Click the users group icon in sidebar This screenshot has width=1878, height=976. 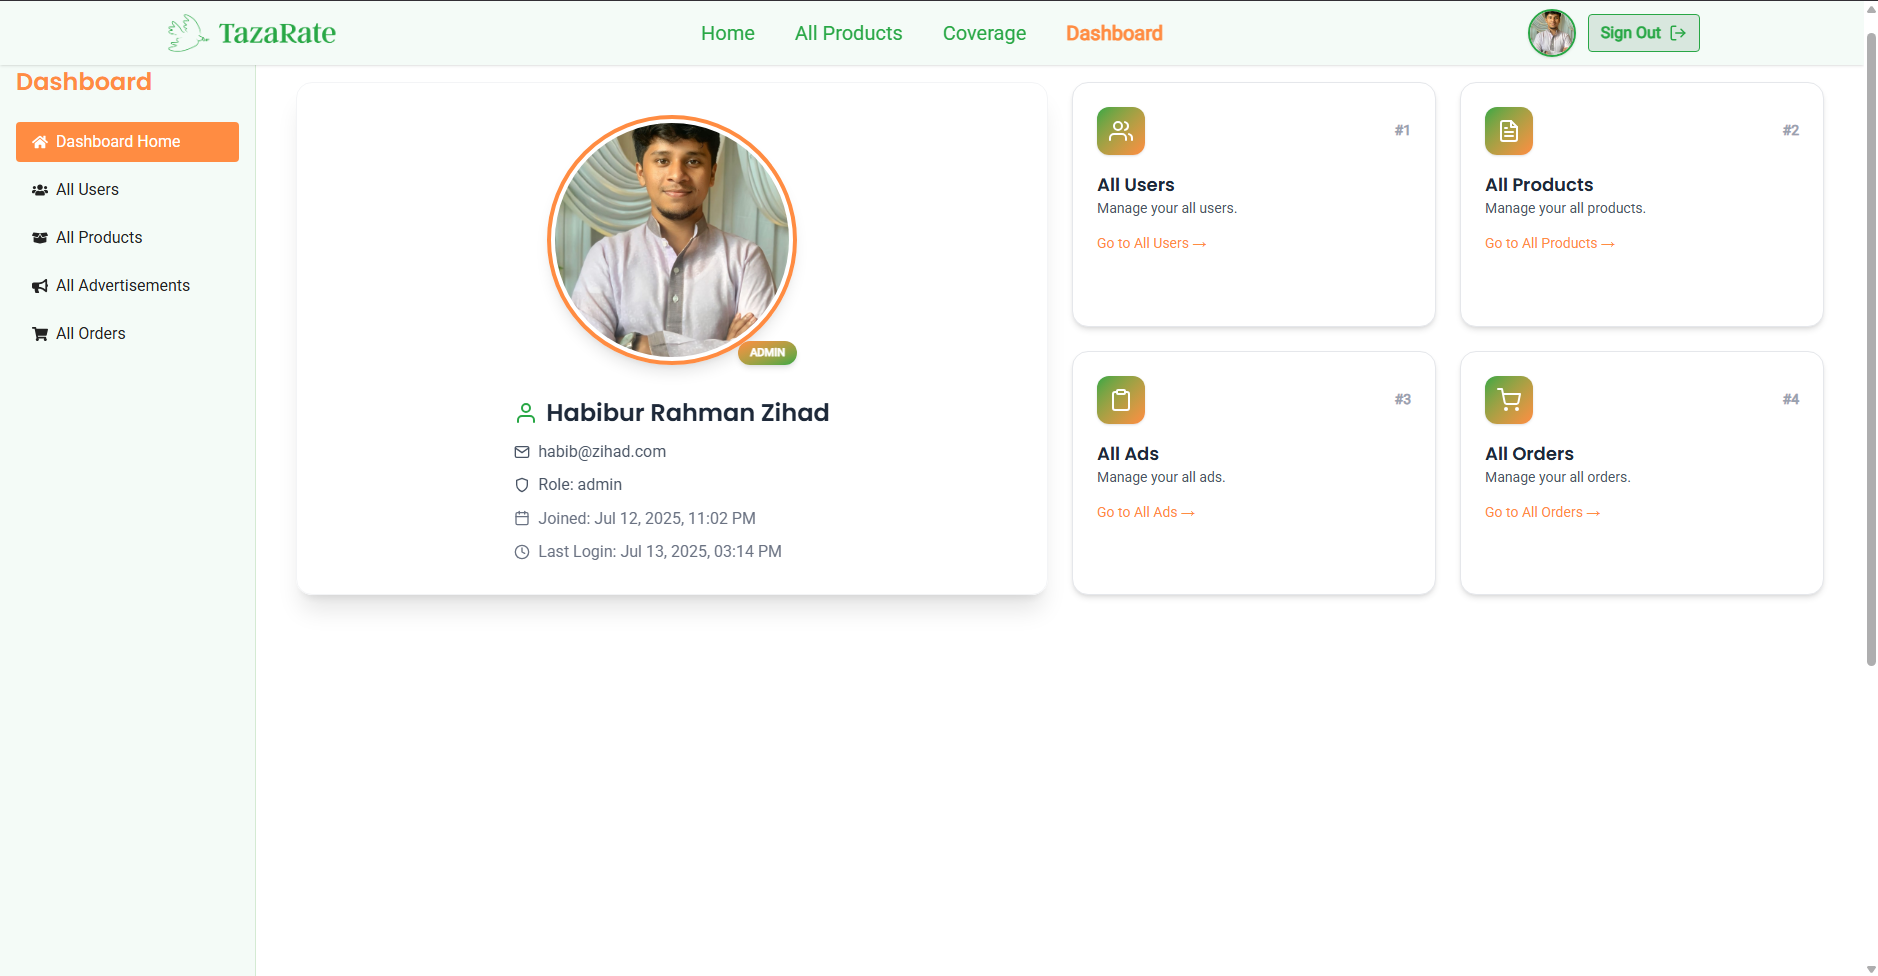click(40, 190)
